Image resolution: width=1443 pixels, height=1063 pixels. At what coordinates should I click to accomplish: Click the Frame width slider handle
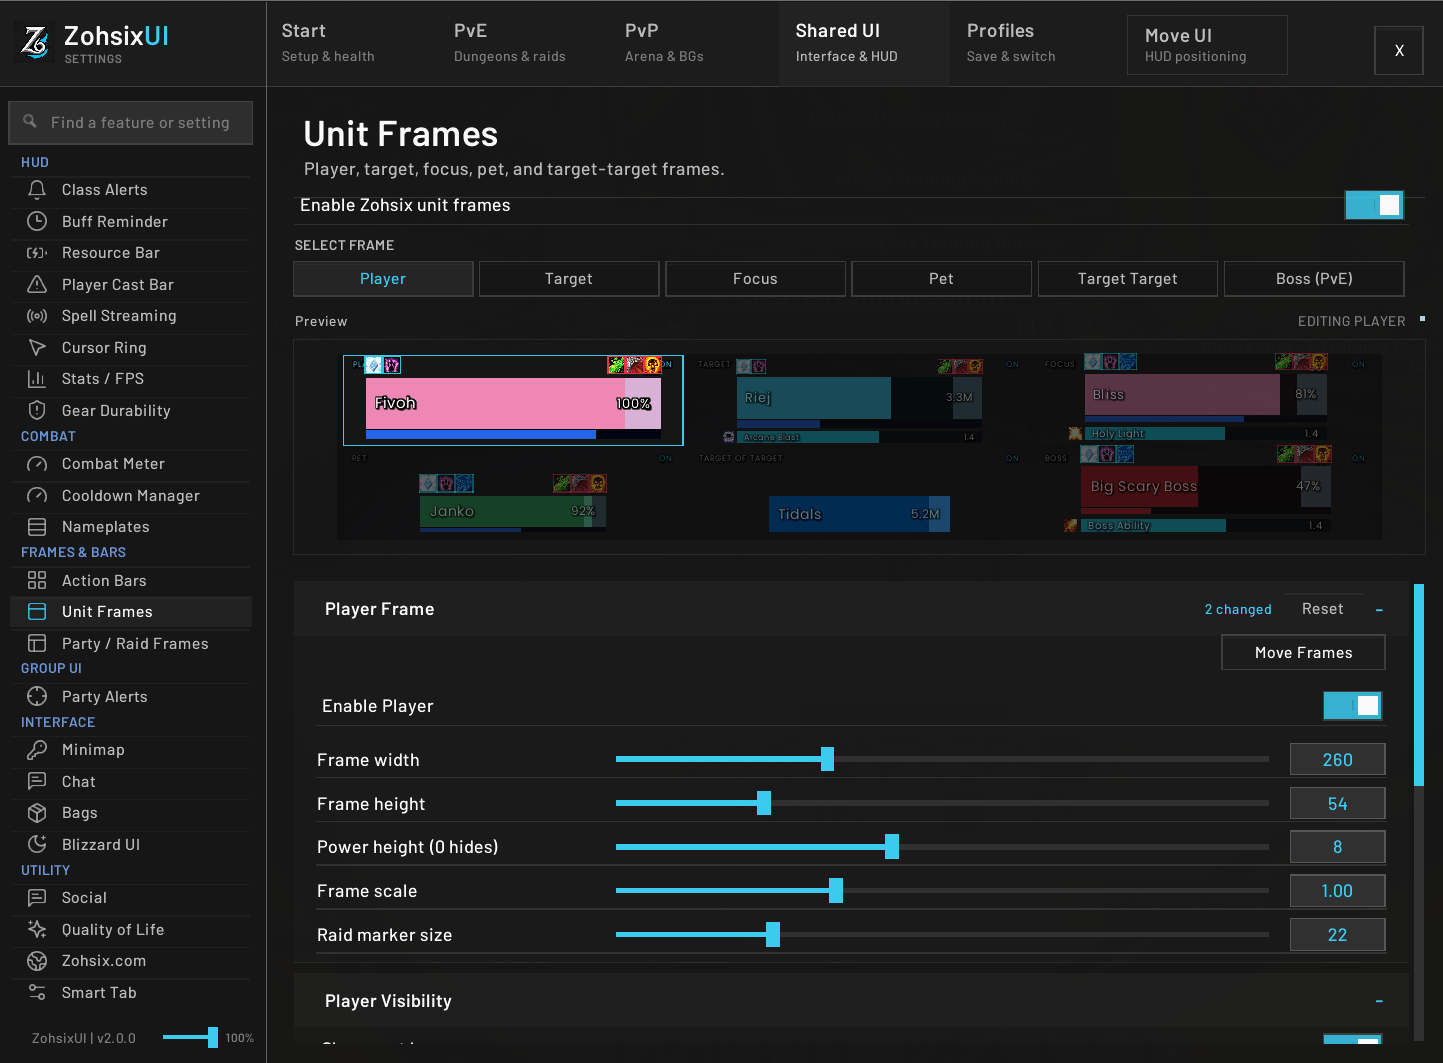click(827, 759)
